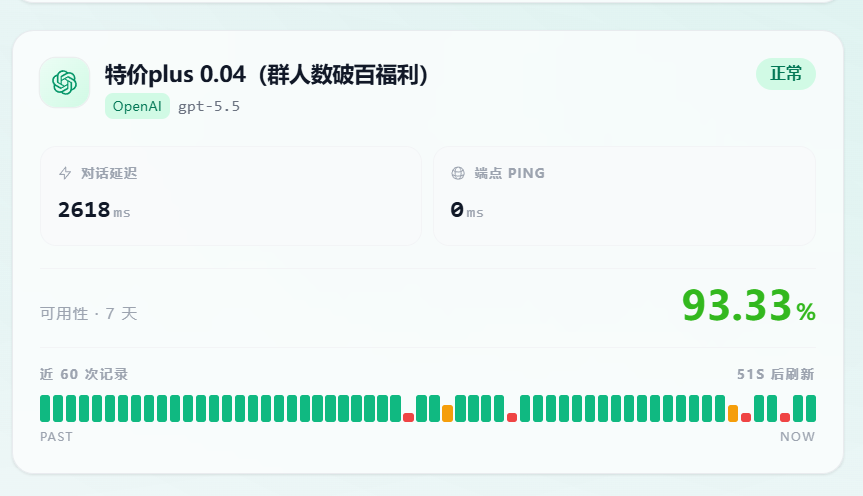Image resolution: width=863 pixels, height=496 pixels.
Task: Click the newest green bar above NOW
Action: click(x=811, y=408)
